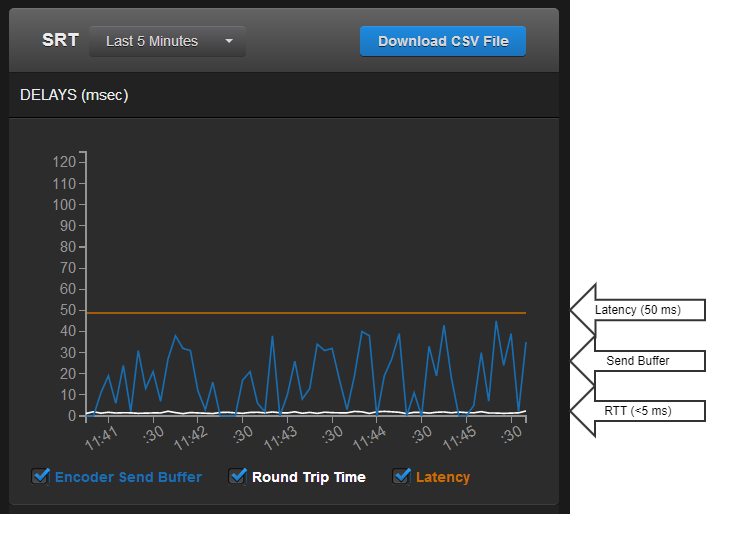Download the CSV file
Image resolution: width=730 pixels, height=534 pixels.
click(442, 41)
